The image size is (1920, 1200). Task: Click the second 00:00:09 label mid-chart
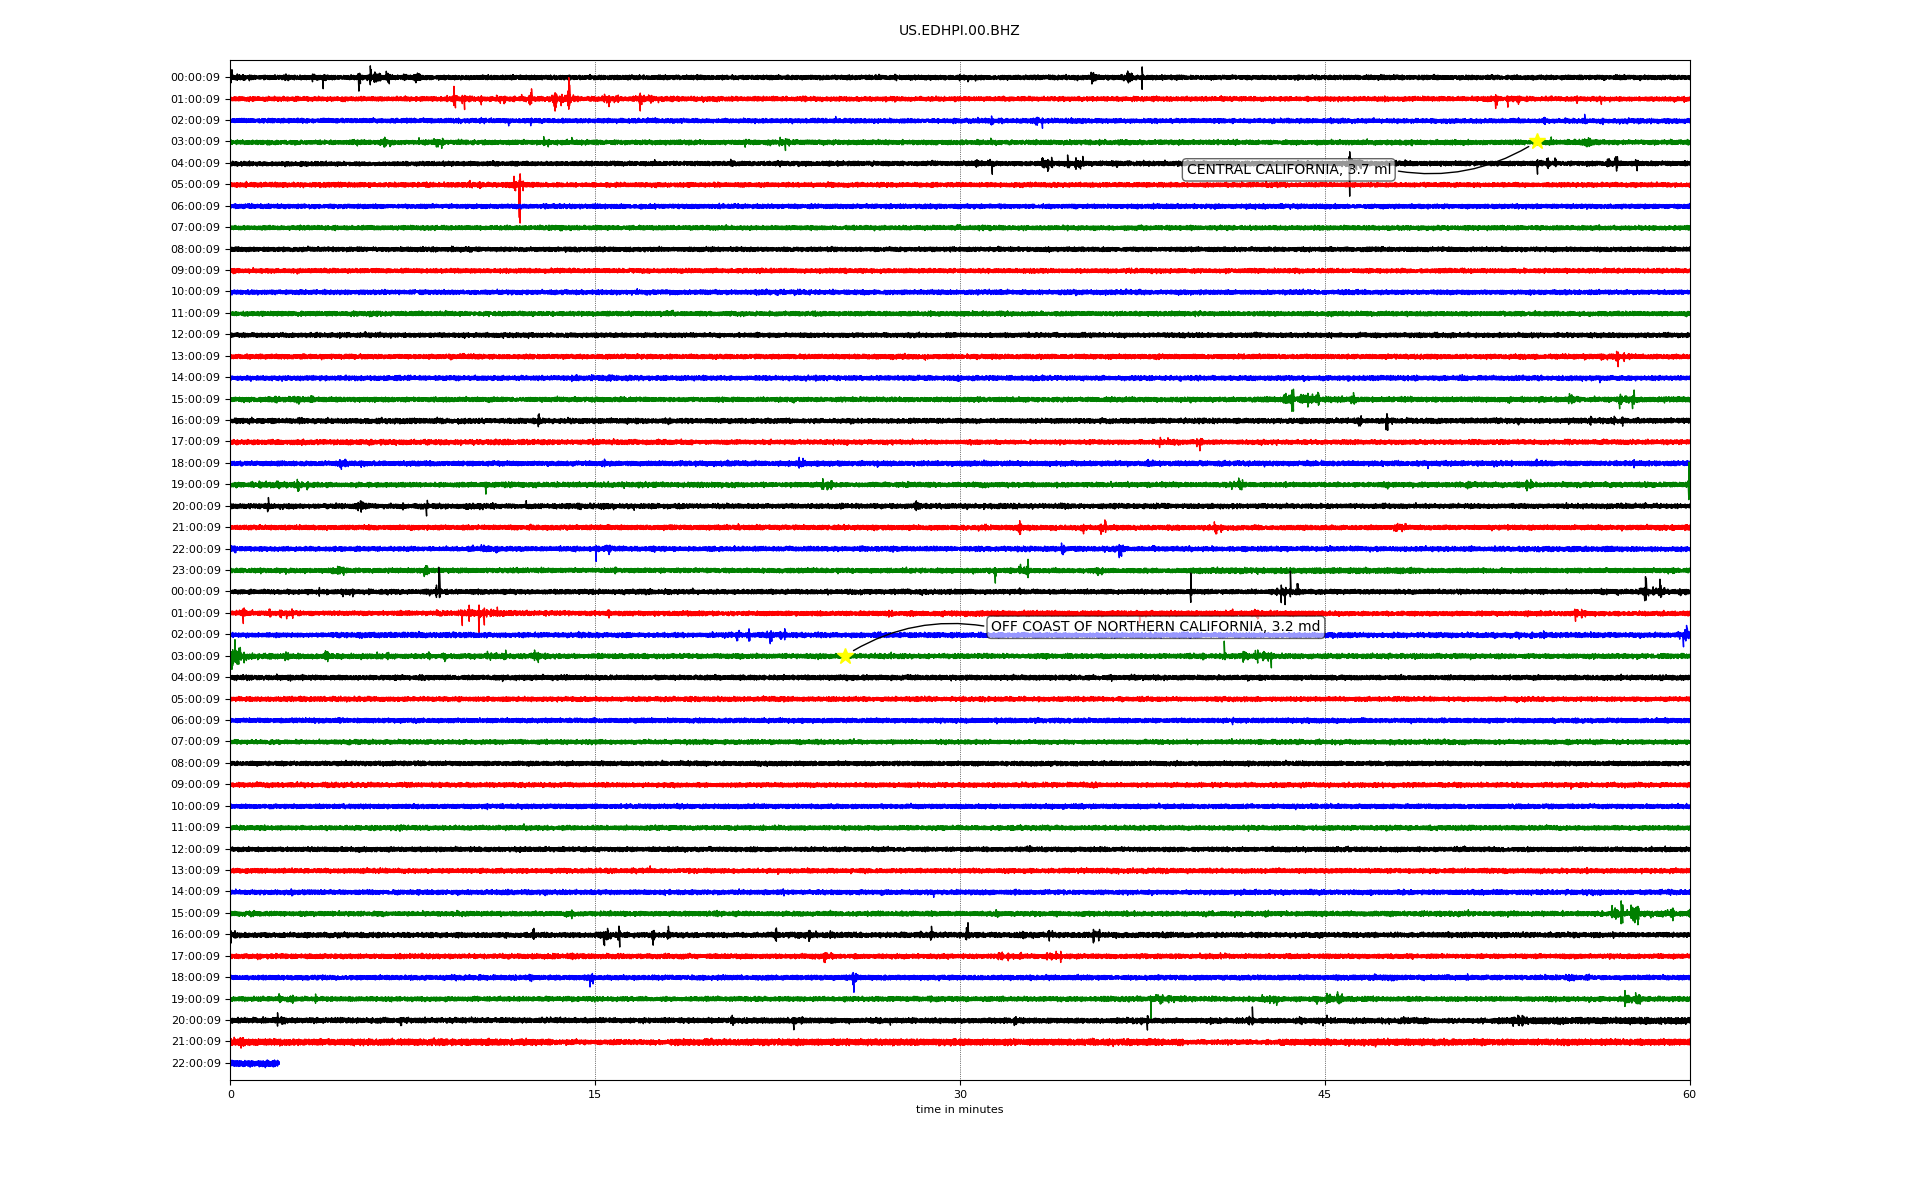195,592
